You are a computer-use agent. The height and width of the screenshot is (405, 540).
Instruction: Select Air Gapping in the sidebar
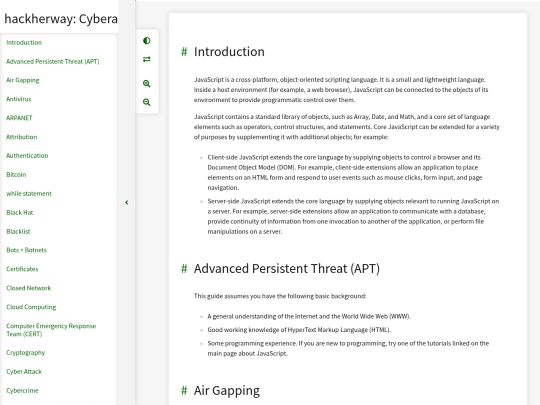click(x=23, y=80)
